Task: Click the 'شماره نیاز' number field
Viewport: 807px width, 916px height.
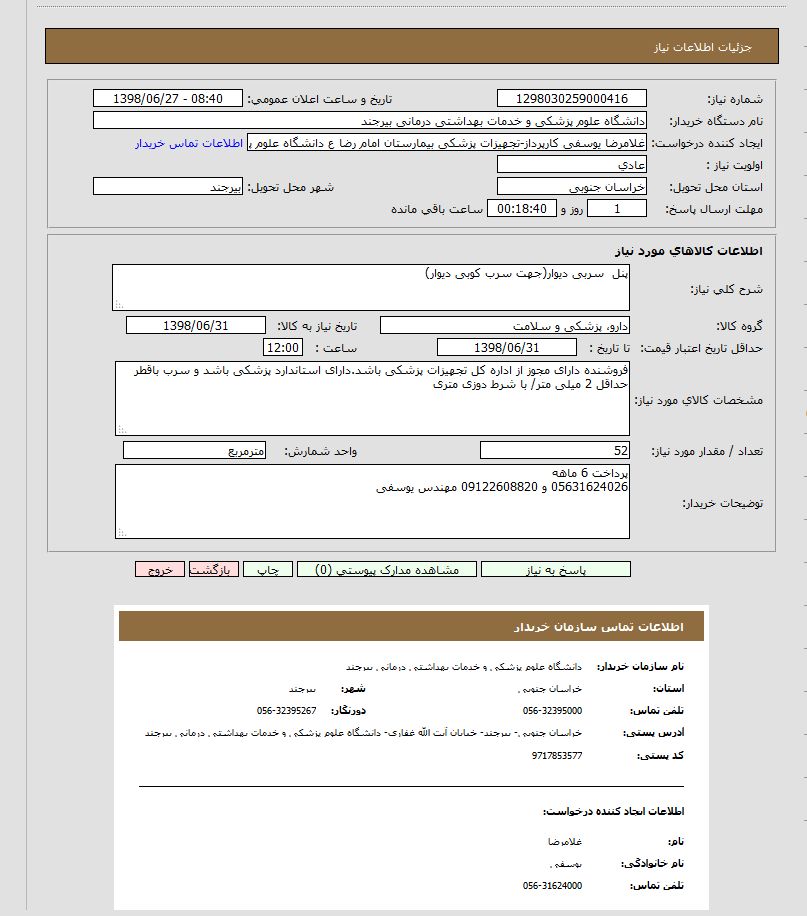Action: [x=571, y=99]
